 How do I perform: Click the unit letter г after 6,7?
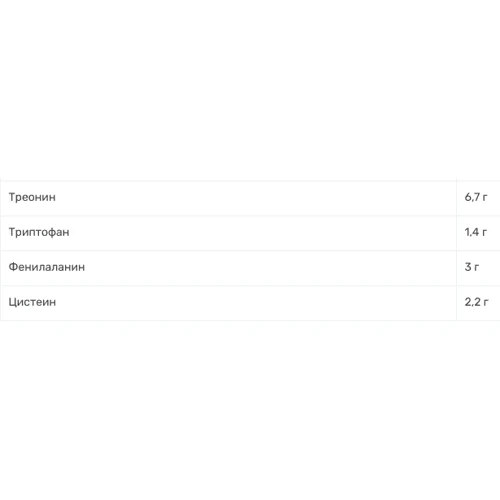click(485, 198)
